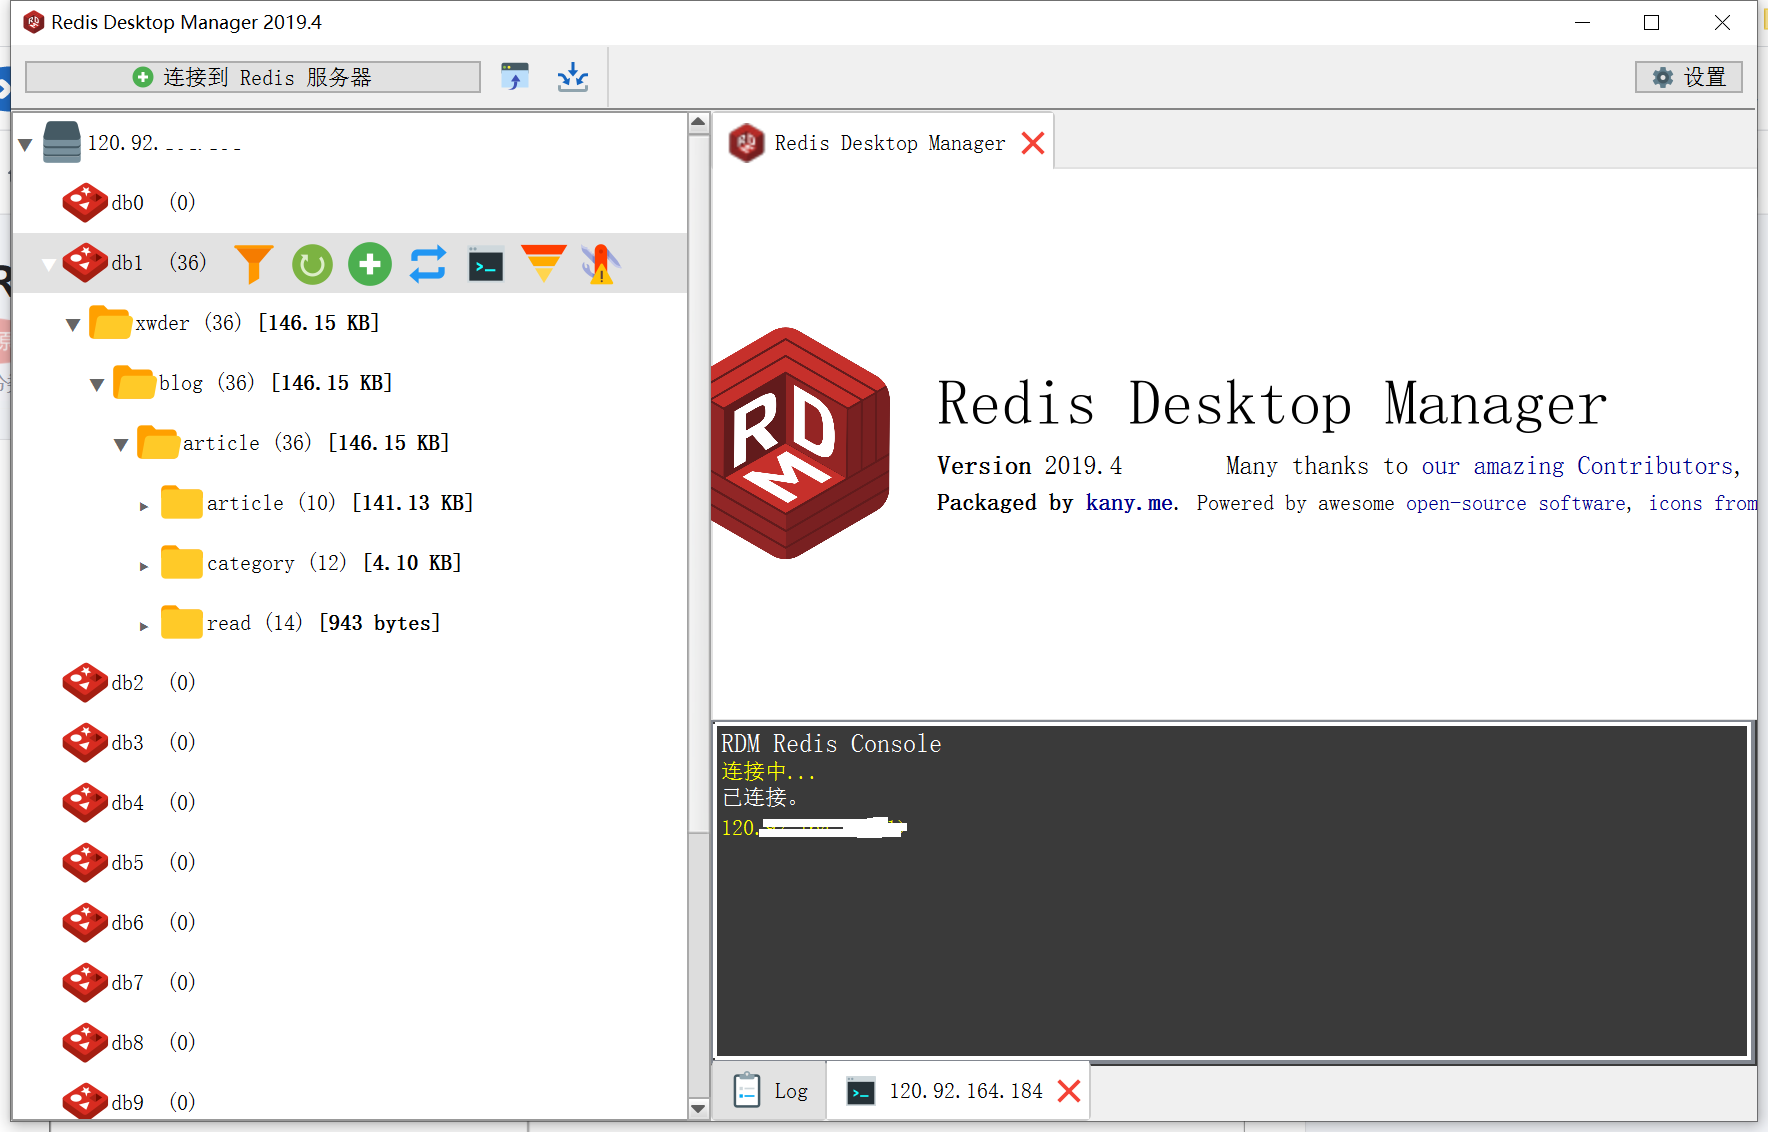The image size is (1768, 1132).
Task: Click the blue reload namespaces icon
Action: pos(427,263)
